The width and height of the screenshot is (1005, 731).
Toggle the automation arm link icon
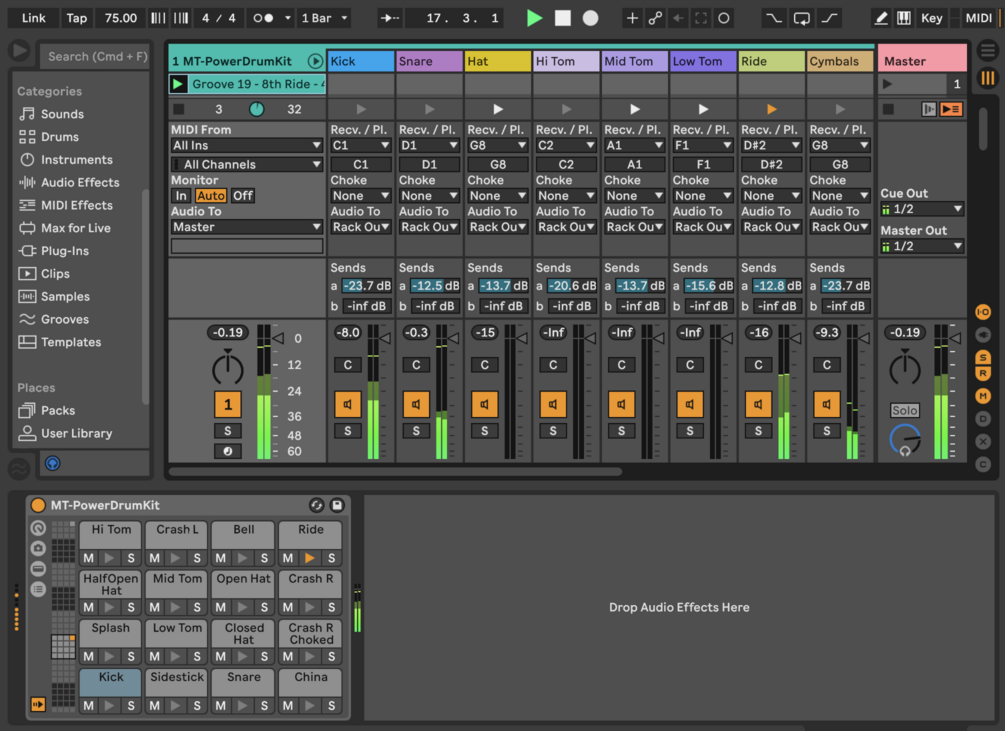(655, 18)
